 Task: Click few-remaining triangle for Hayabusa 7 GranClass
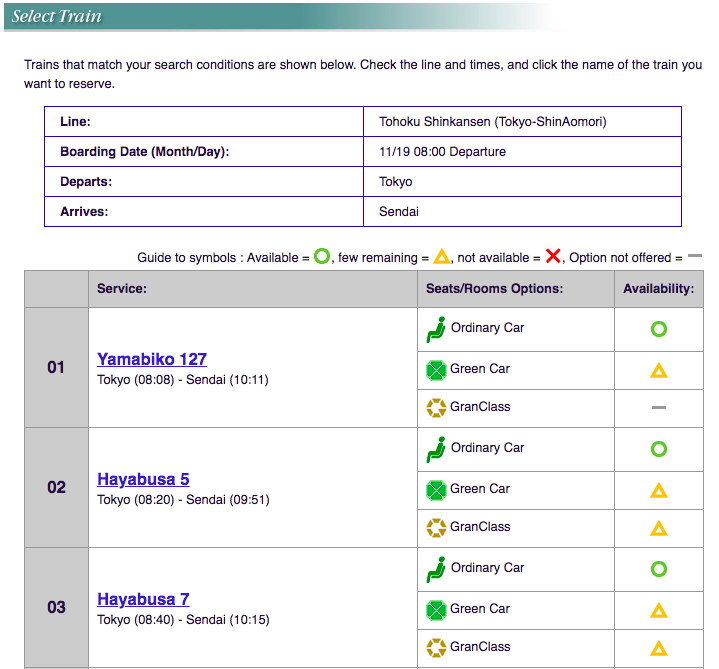[x=659, y=648]
